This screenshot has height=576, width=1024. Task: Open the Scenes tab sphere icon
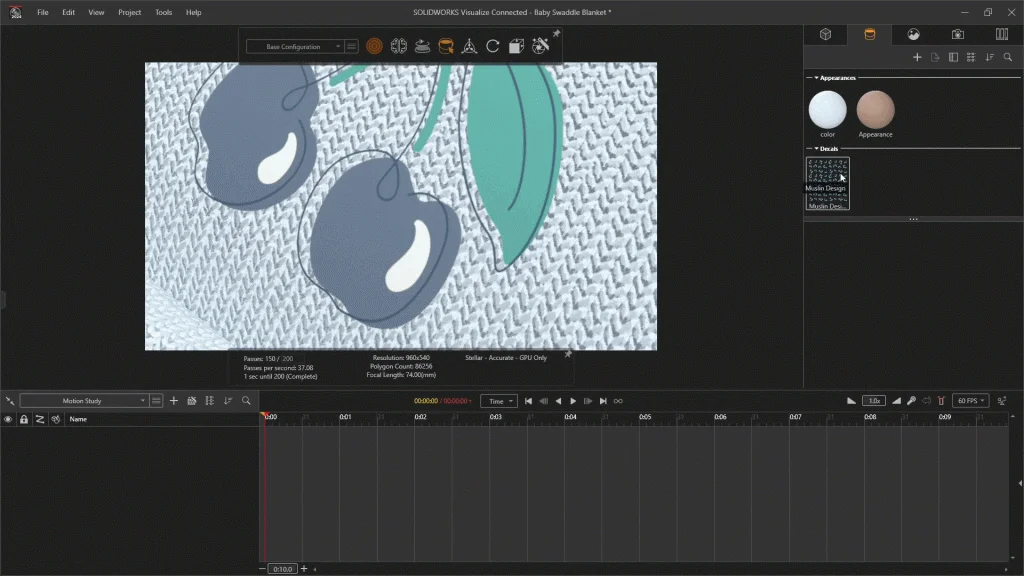coord(913,34)
